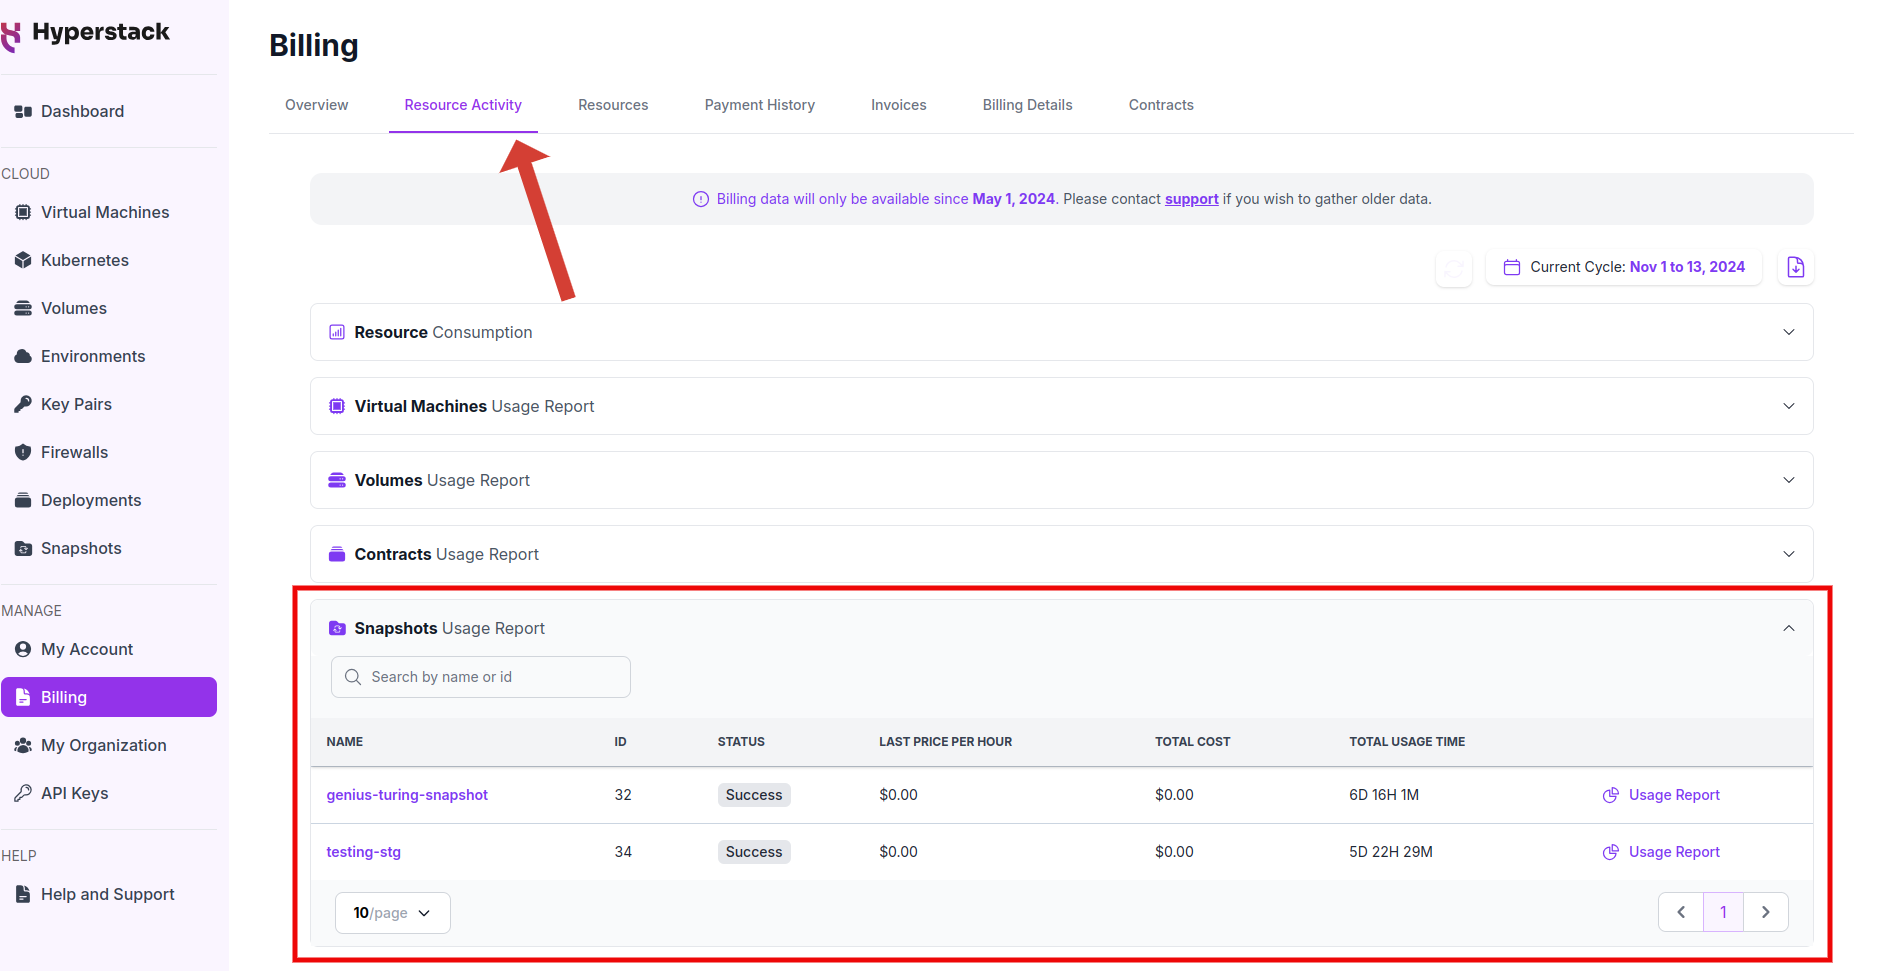Click the Environments cloud icon
The height and width of the screenshot is (971, 1891).
(23, 356)
